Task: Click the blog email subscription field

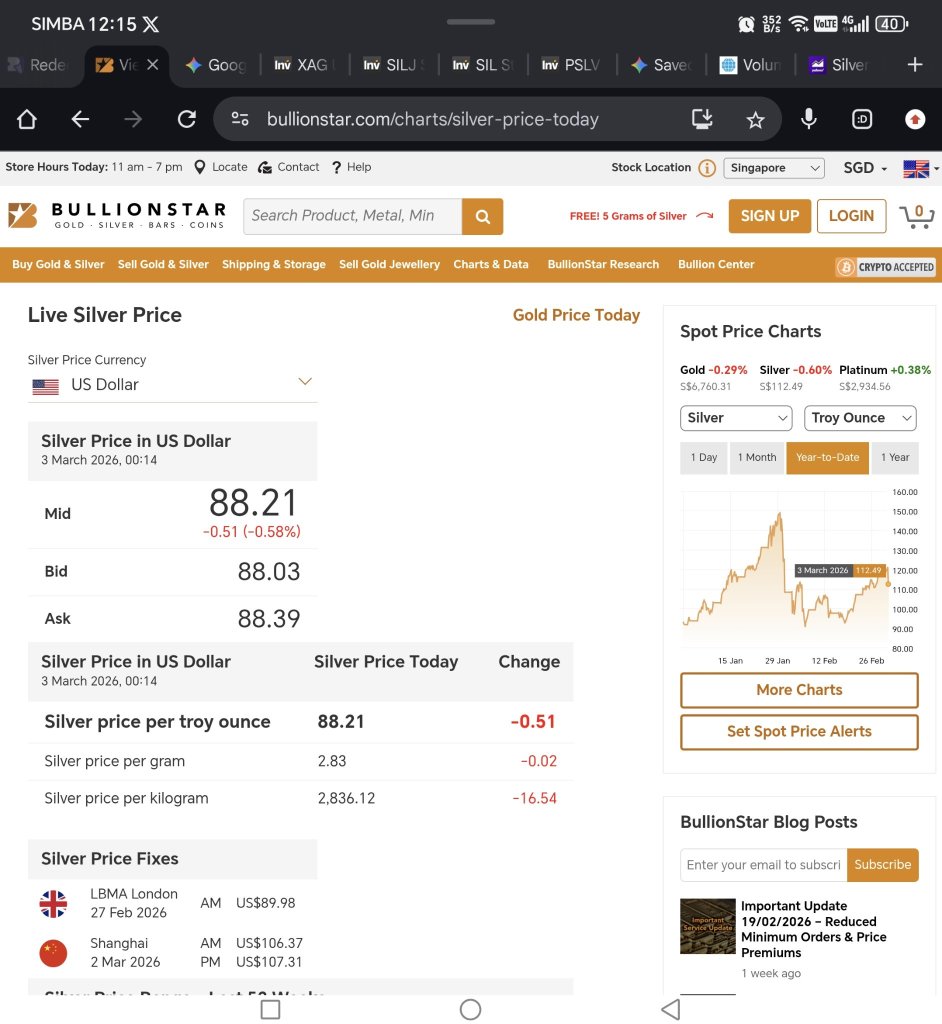Action: (x=764, y=865)
